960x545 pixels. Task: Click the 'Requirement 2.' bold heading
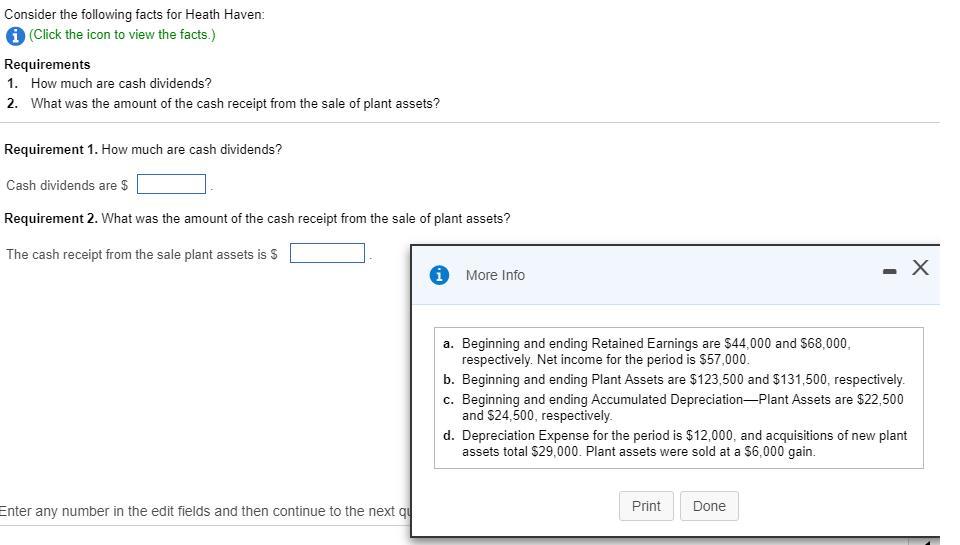(51, 219)
